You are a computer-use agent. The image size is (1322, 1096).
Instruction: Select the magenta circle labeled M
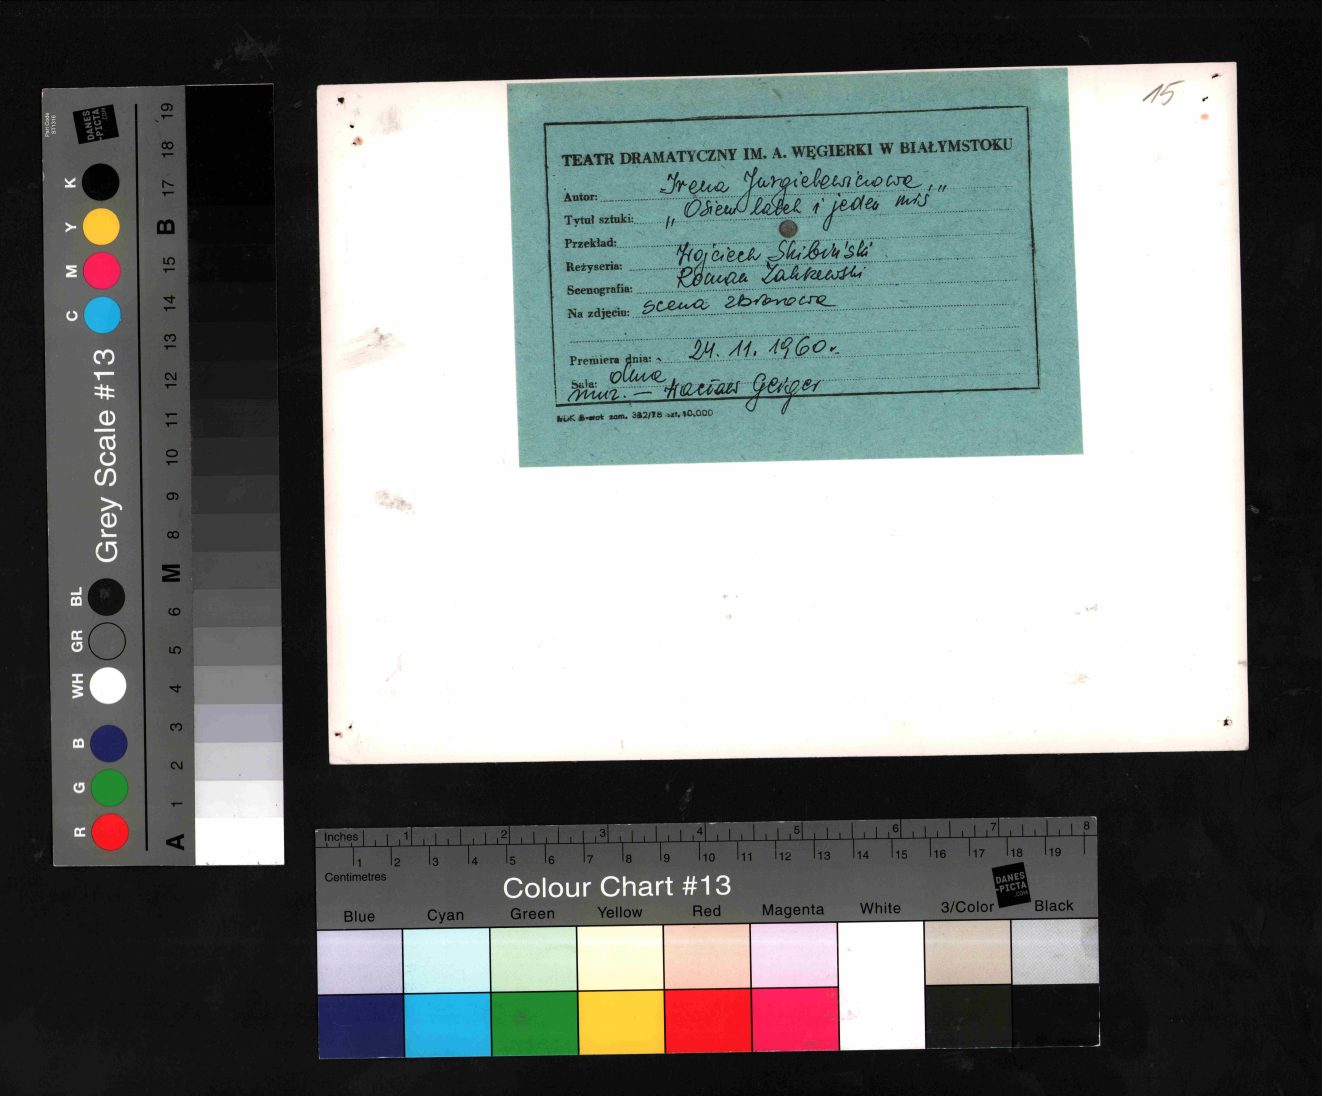[102, 271]
